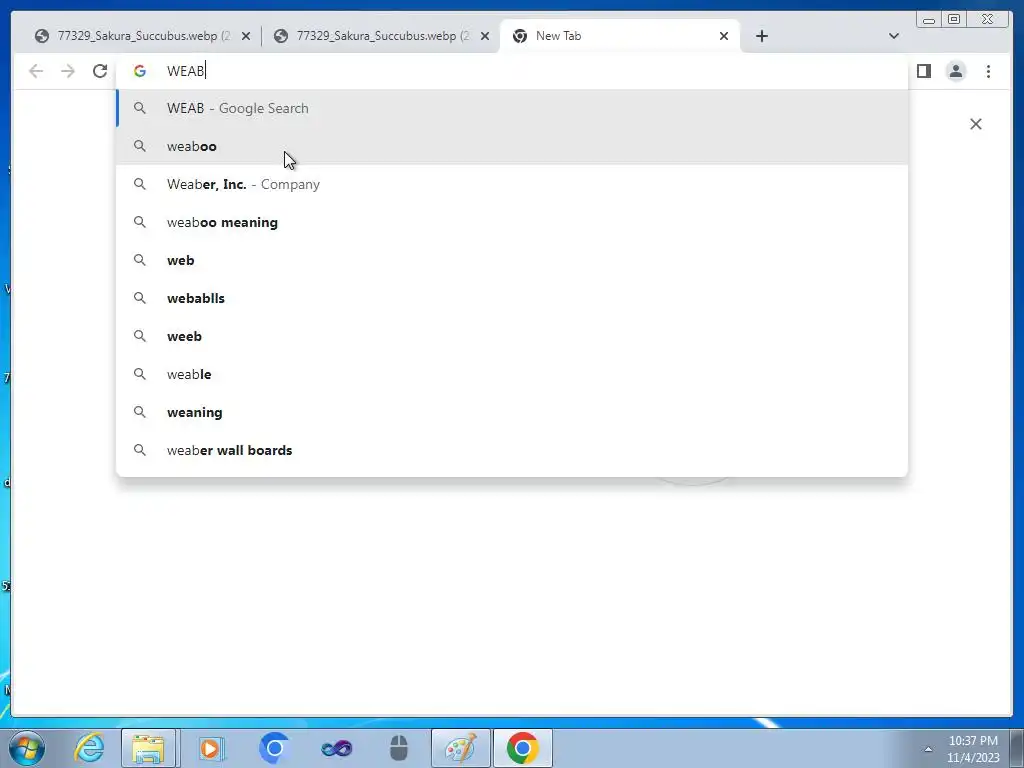The image size is (1024, 768).
Task: Pick the 'Weaber, Inc. - Company' suggestion
Action: [x=512, y=184]
